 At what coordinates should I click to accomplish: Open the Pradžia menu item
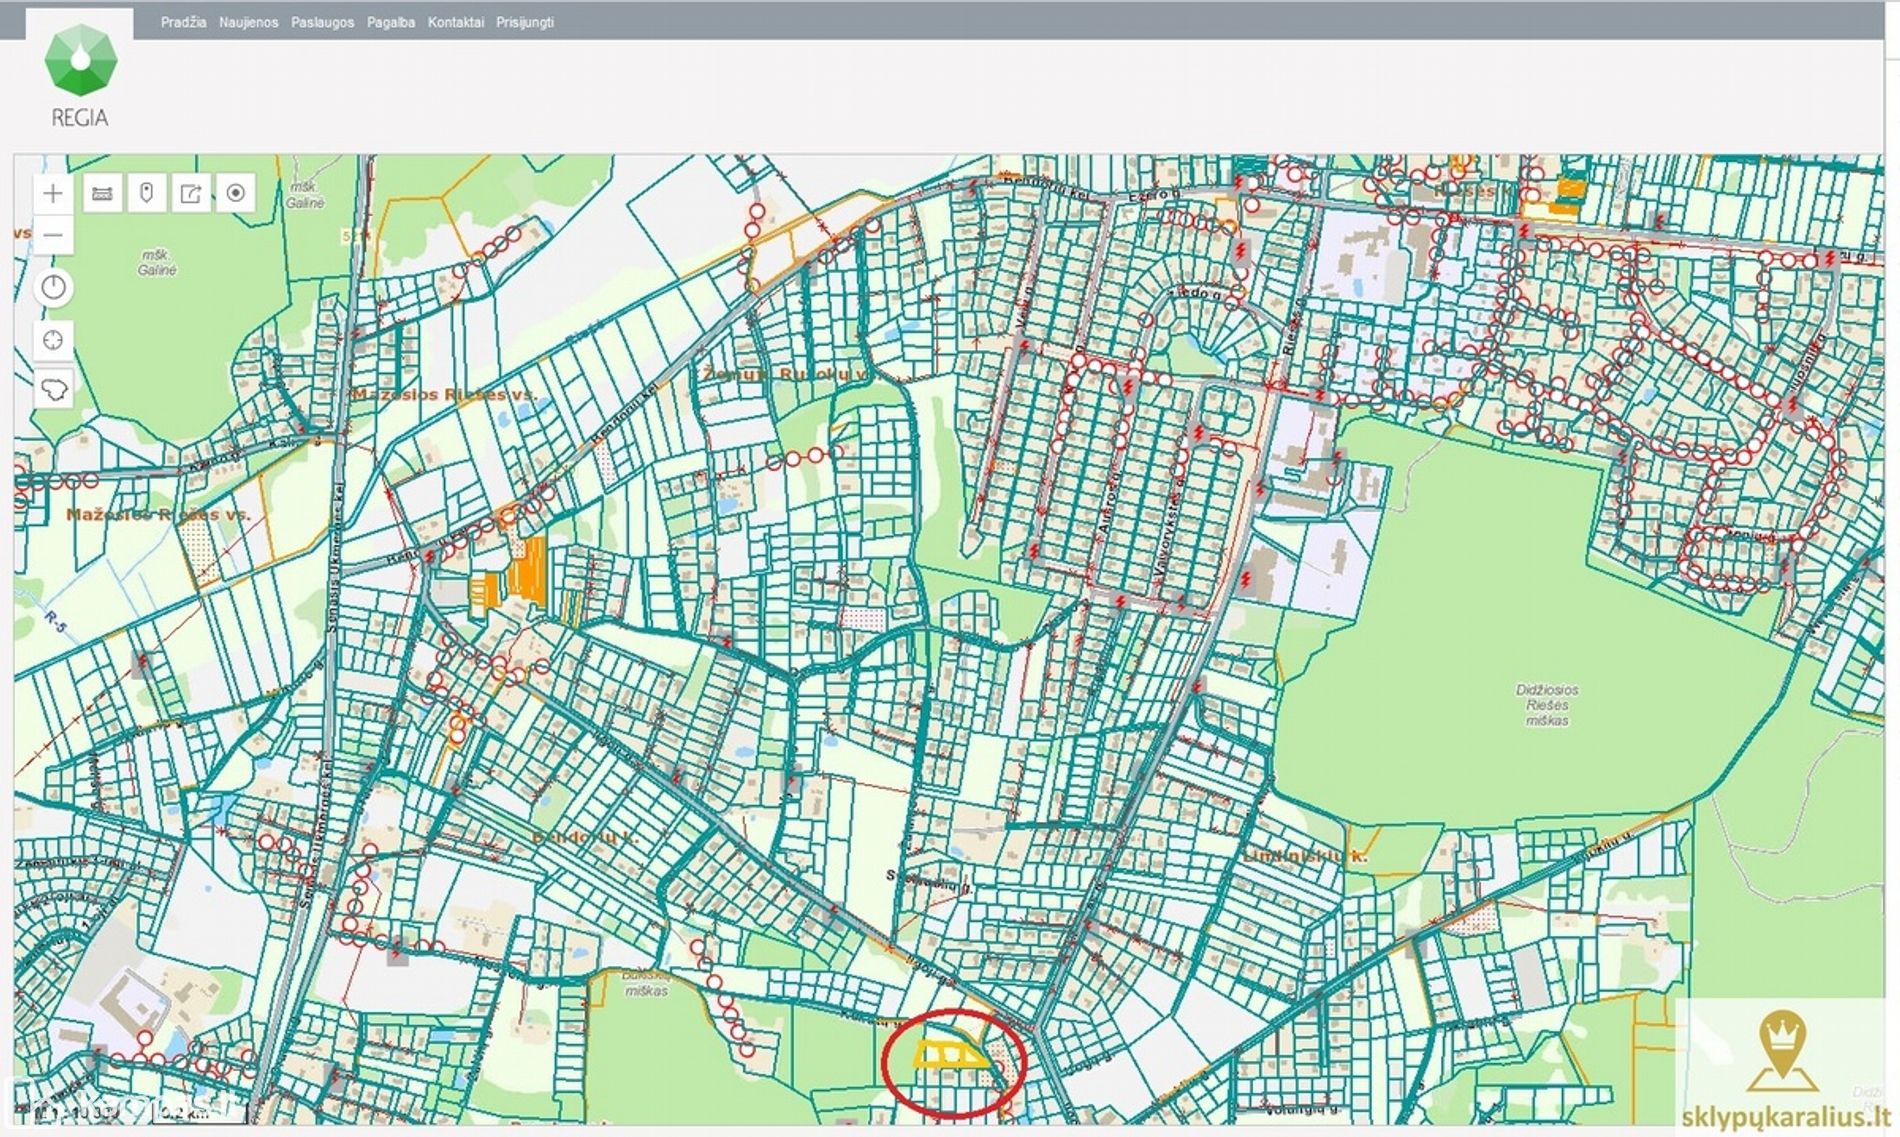pyautogui.click(x=183, y=22)
